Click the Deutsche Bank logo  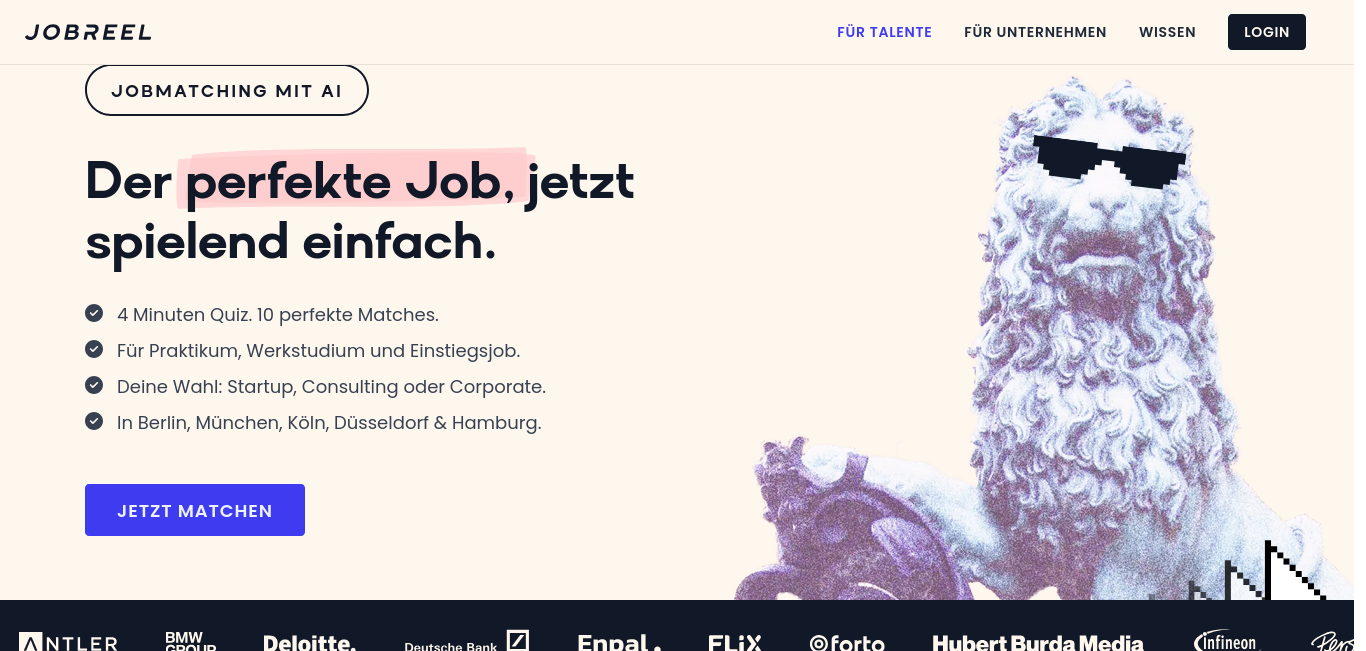[466, 641]
